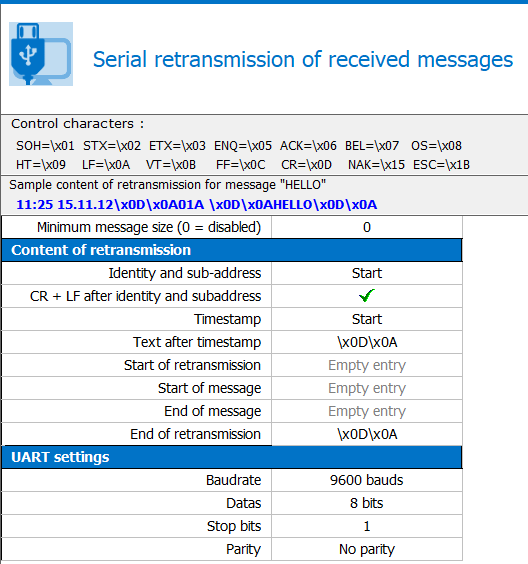Click the Serial retransmission of received messages title
The height and width of the screenshot is (564, 528).
303,59
